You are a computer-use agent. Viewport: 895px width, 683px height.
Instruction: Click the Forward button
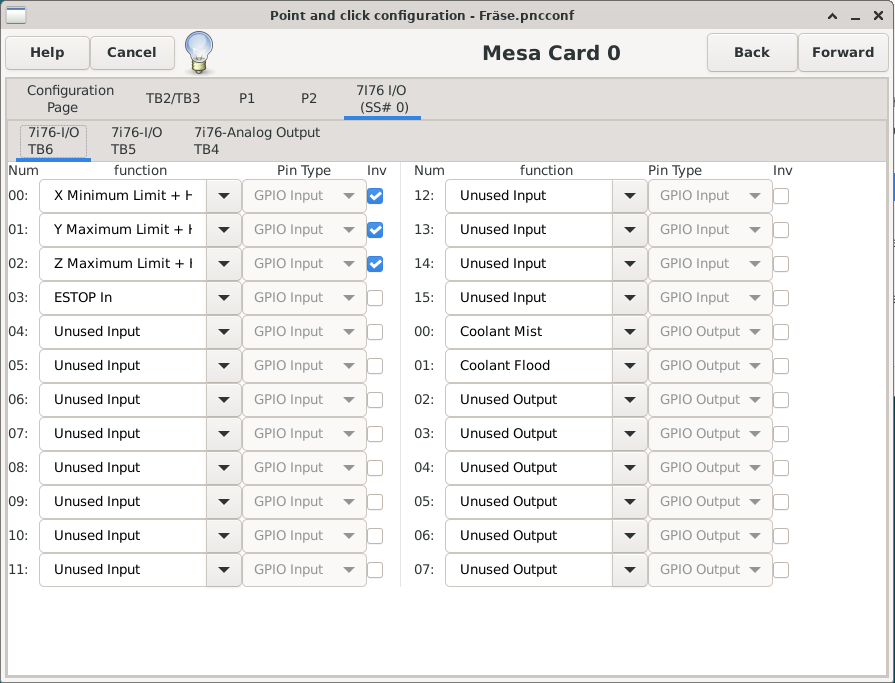pos(842,52)
